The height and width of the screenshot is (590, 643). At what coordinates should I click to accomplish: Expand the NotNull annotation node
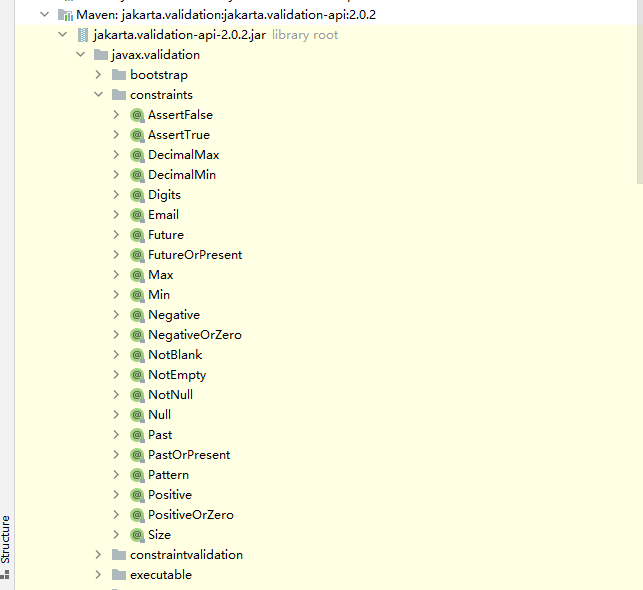(x=116, y=394)
